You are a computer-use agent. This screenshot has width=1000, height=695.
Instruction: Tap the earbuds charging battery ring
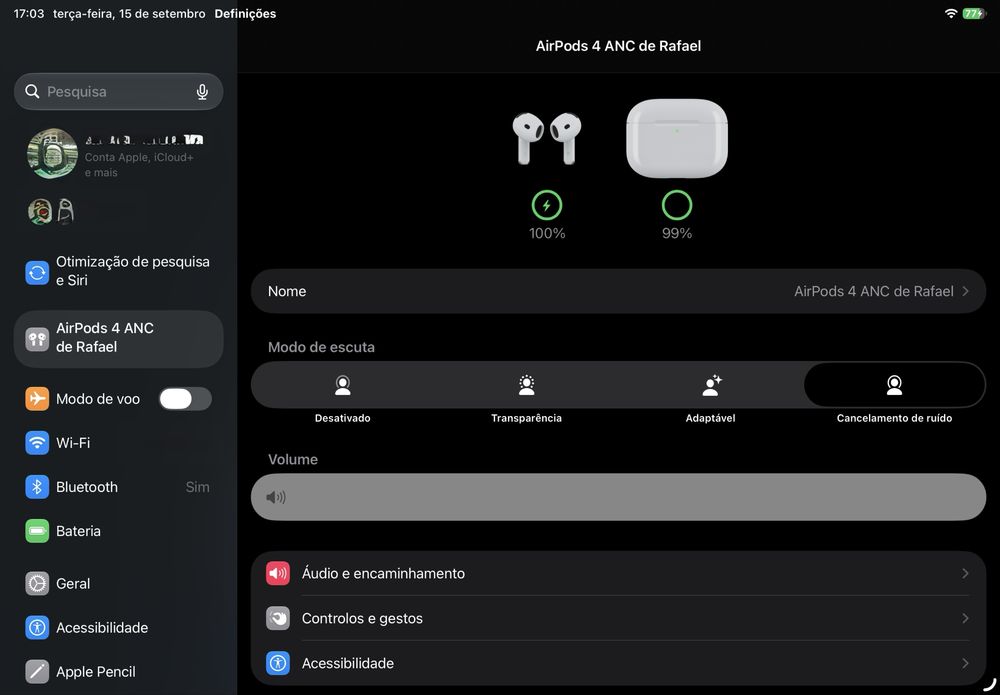point(547,205)
